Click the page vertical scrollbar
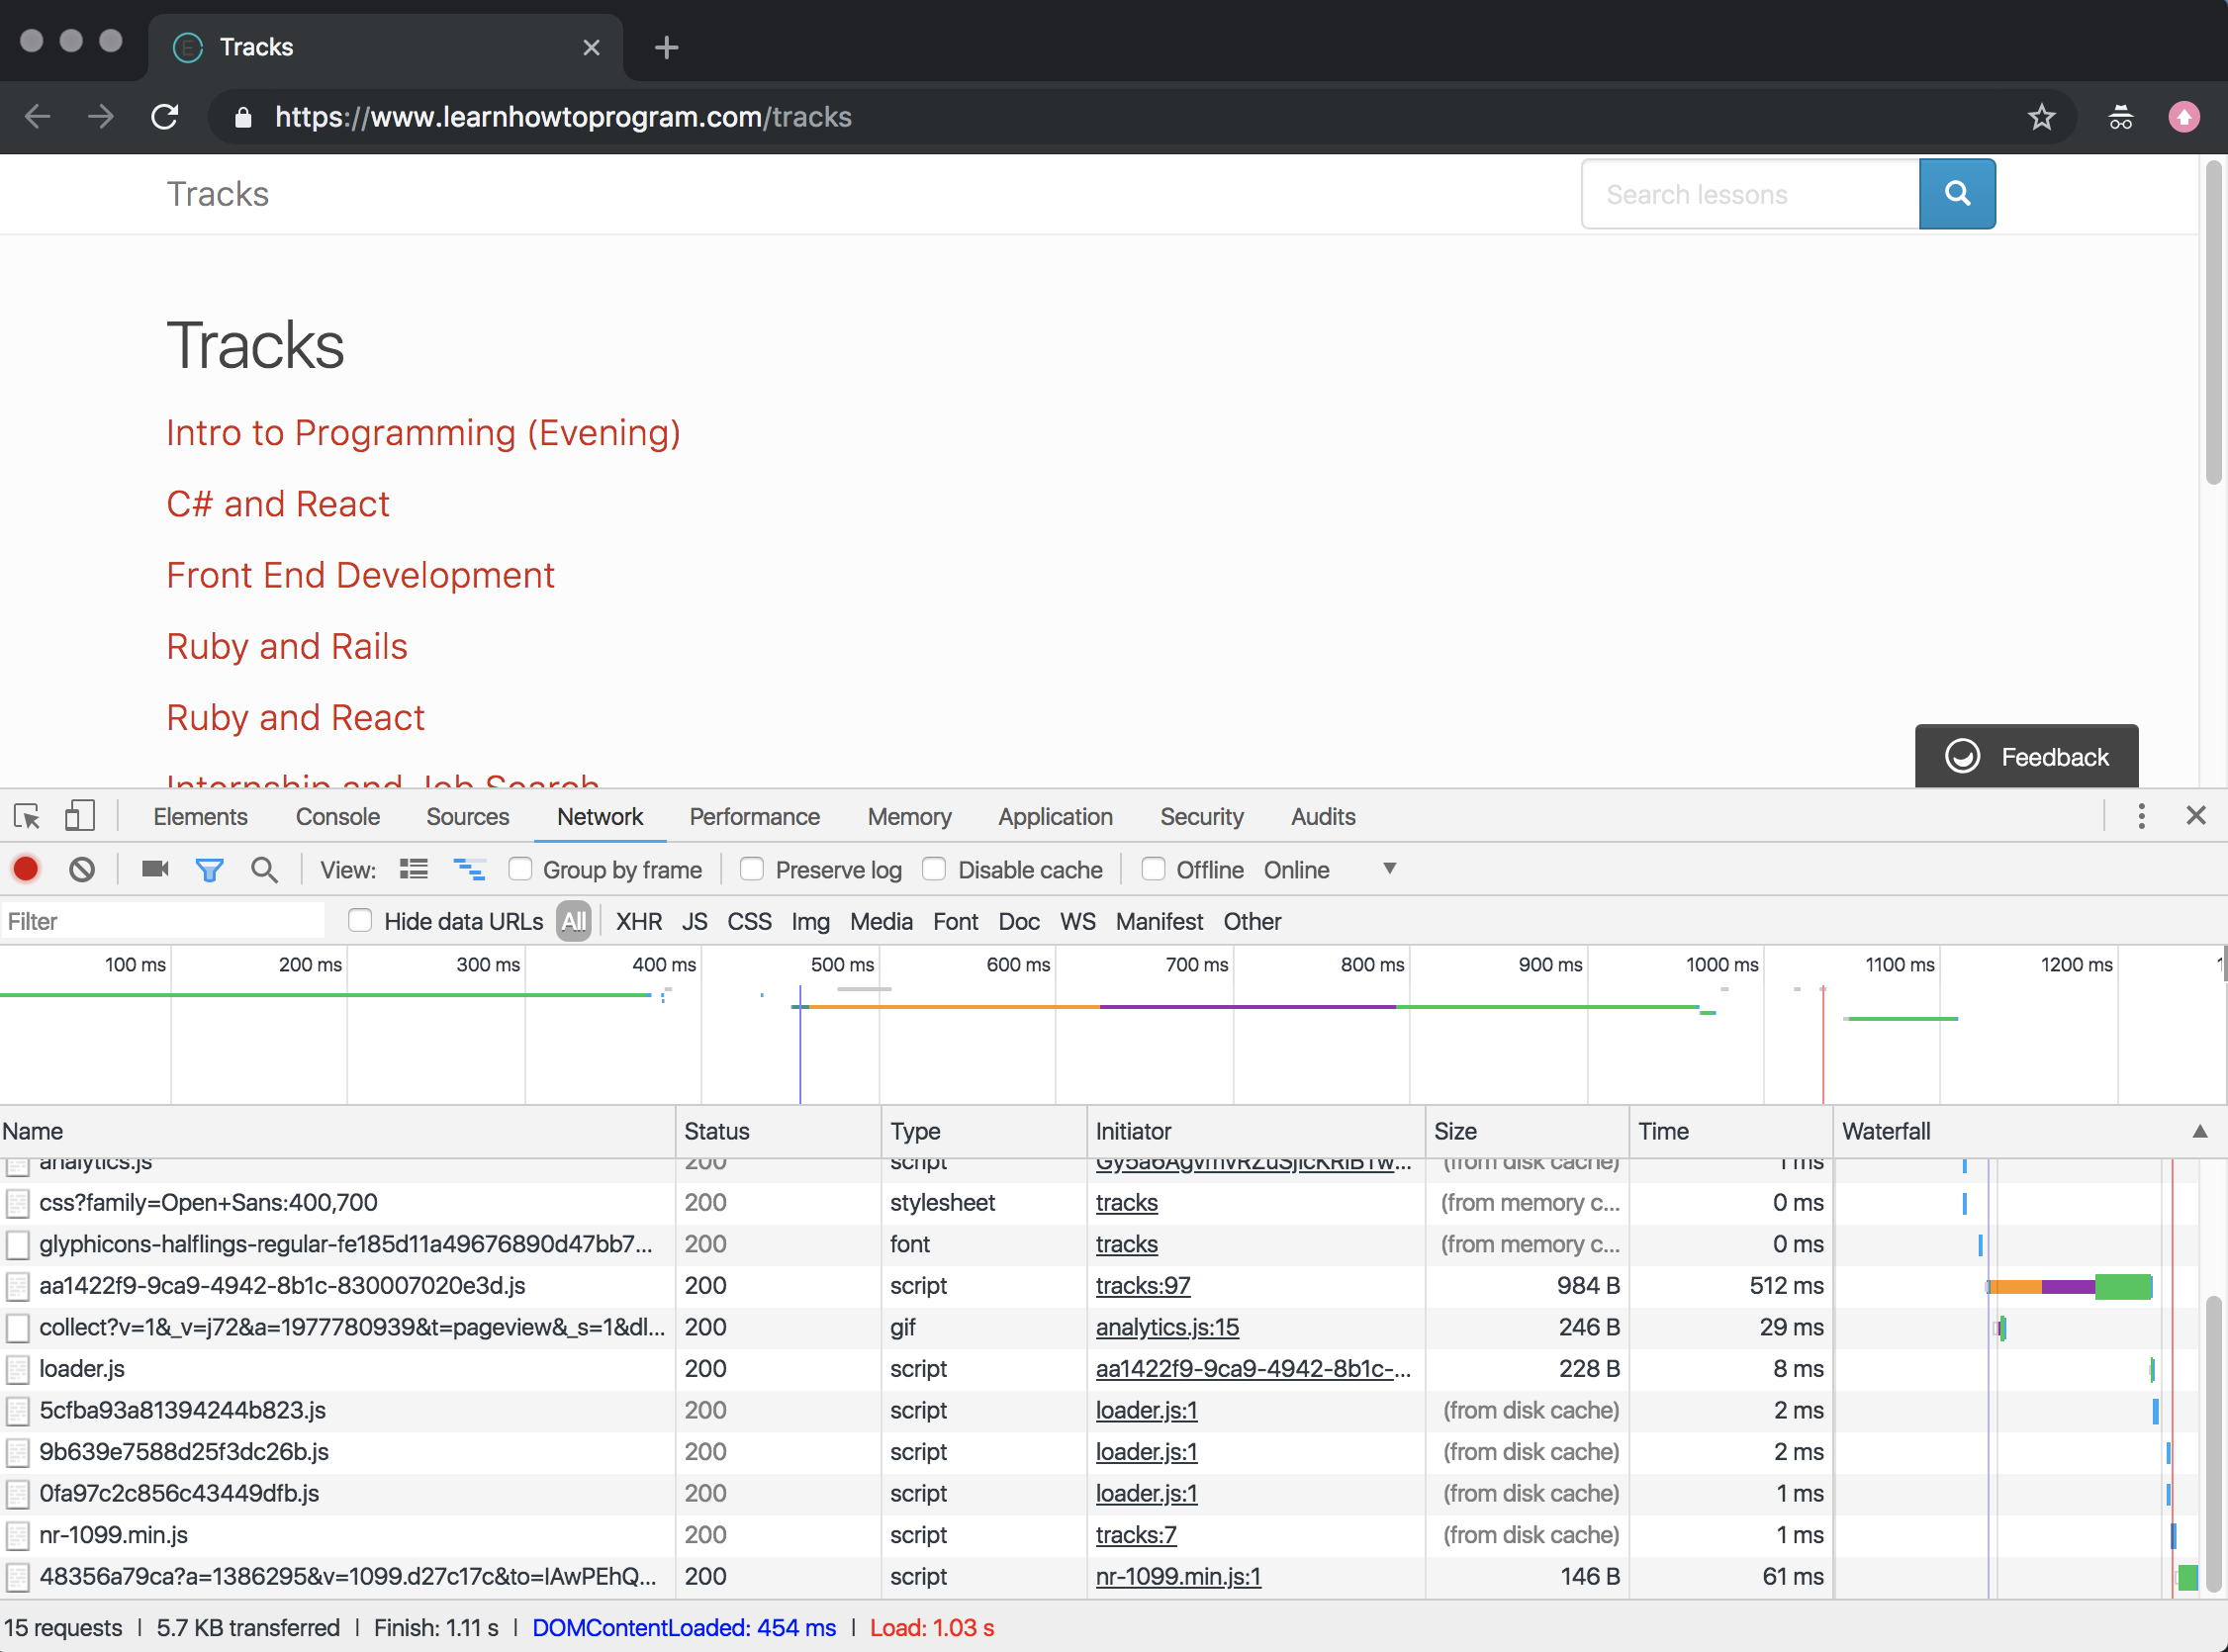Screen dimensions: 2228x1652 click(x=2214, y=322)
